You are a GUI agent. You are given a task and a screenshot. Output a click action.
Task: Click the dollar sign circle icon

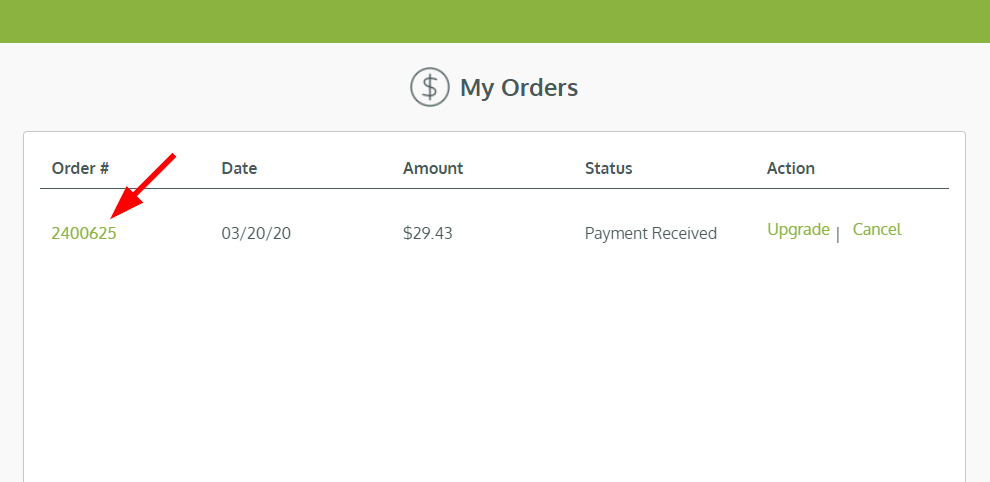[429, 87]
